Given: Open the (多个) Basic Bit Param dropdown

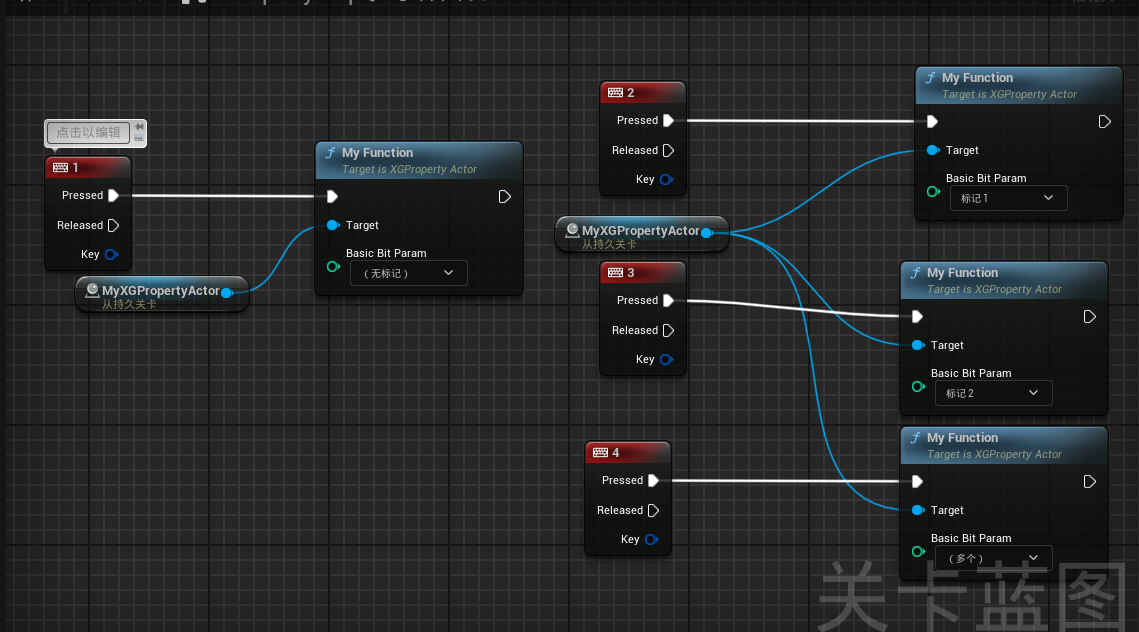Looking at the screenshot, I should [x=993, y=558].
